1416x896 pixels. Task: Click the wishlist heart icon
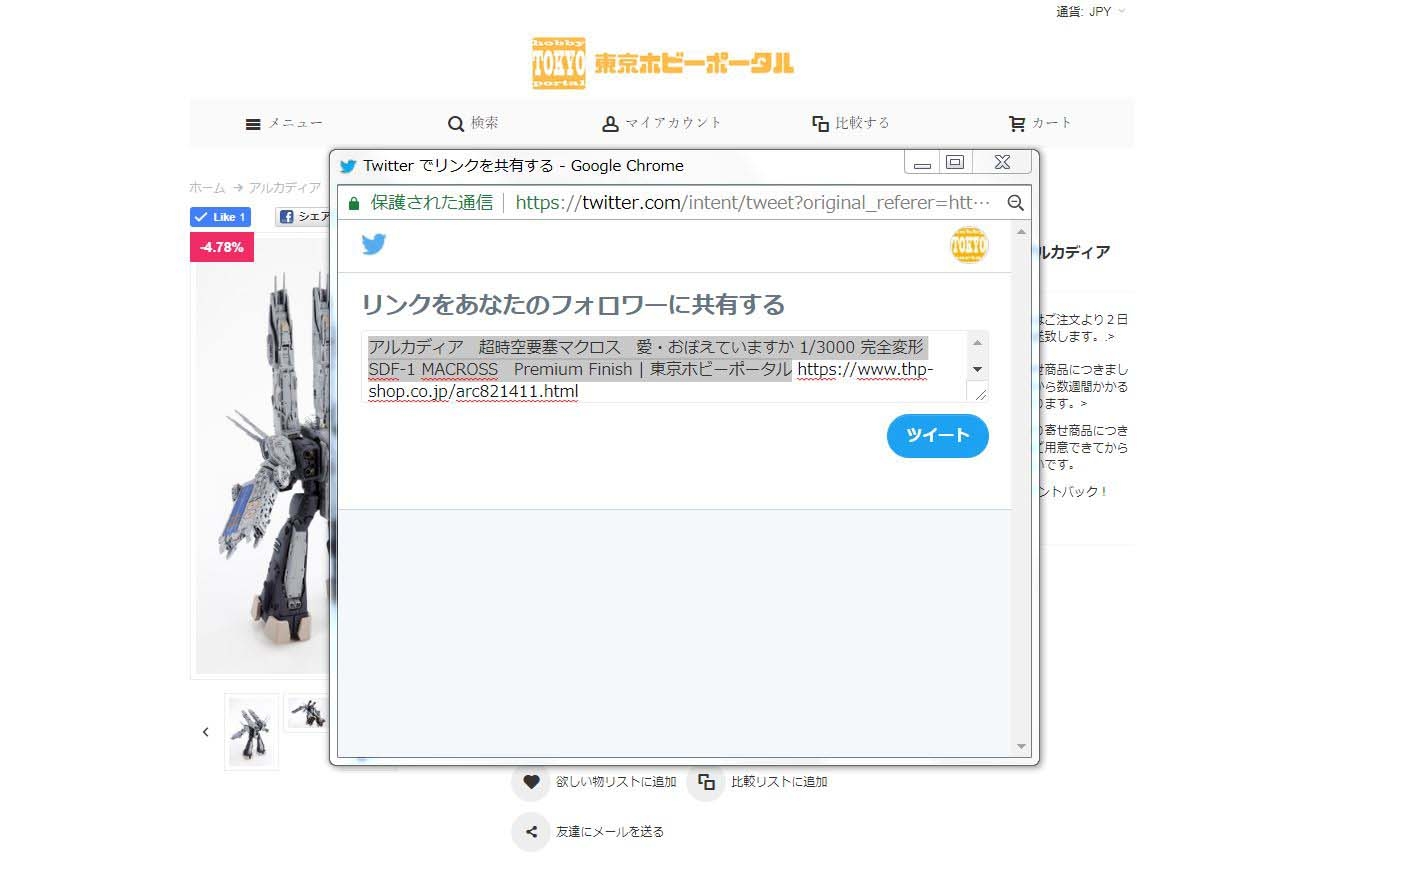[531, 782]
